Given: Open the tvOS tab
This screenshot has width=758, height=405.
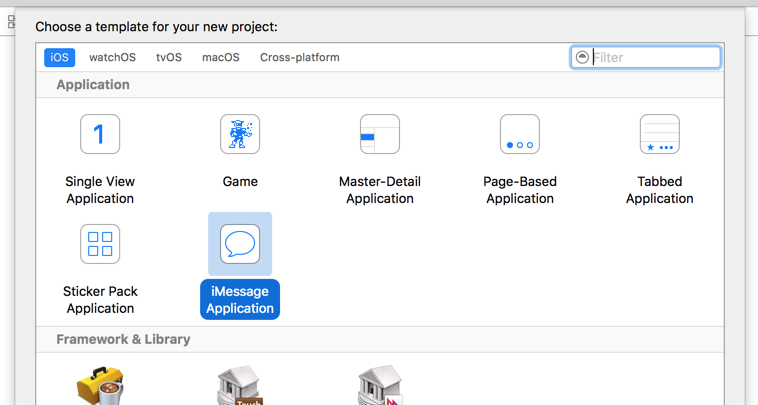Looking at the screenshot, I should (169, 58).
